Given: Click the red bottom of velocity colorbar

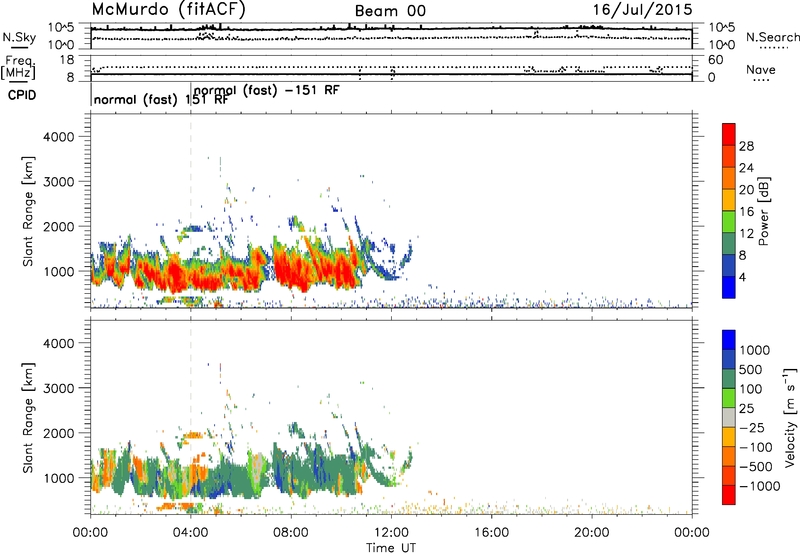Looking at the screenshot, I should click(x=729, y=495).
